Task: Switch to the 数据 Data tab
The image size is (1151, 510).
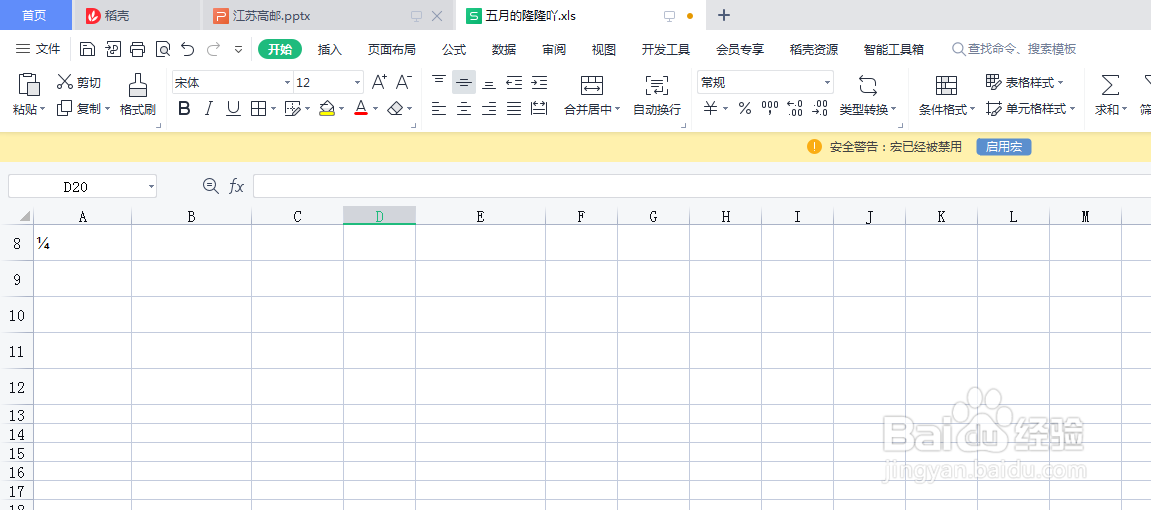Action: [x=504, y=49]
